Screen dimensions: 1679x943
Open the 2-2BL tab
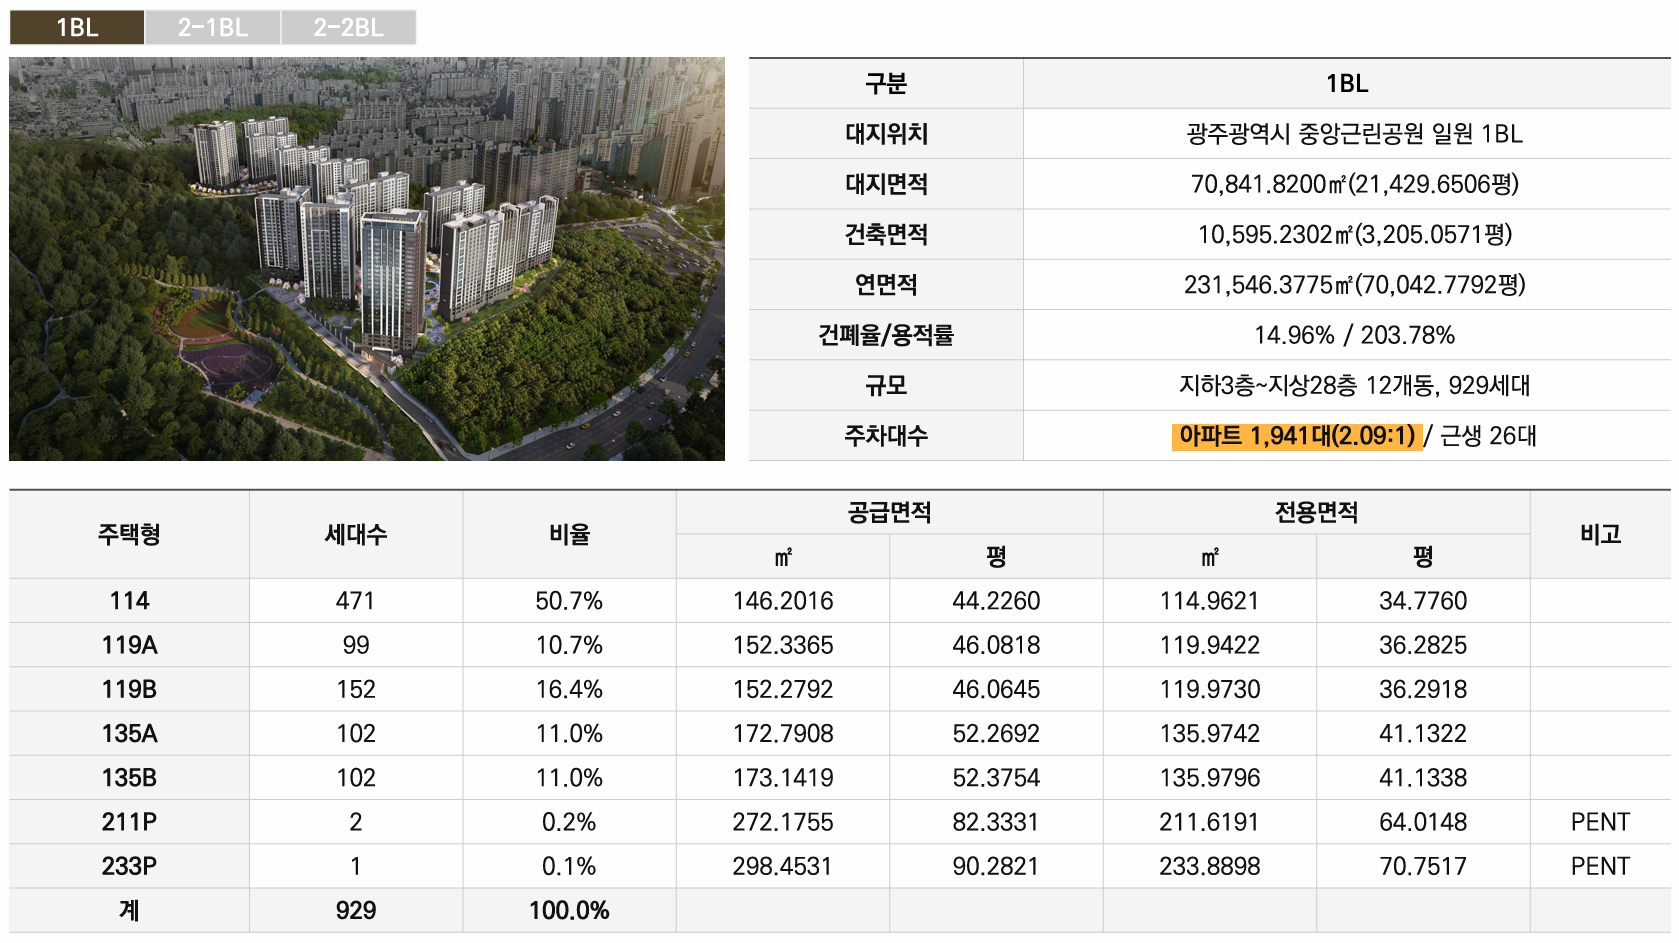point(348,28)
